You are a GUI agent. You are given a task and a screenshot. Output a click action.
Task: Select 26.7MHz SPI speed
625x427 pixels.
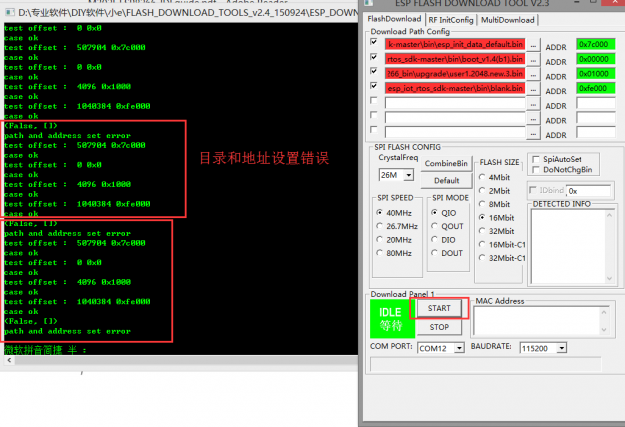(397, 226)
